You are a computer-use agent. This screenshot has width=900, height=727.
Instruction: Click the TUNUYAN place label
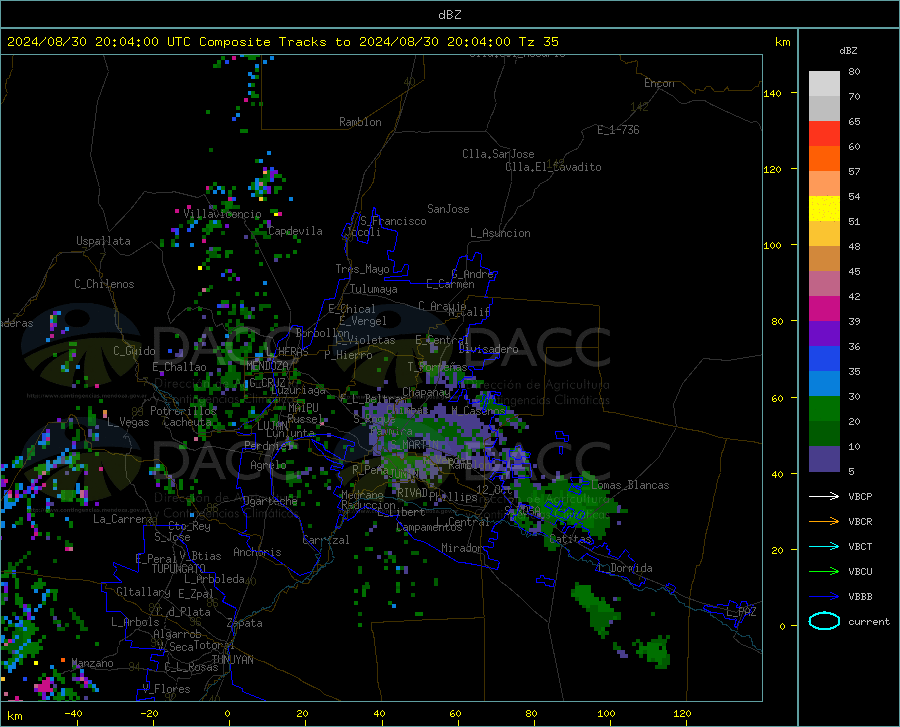pyautogui.click(x=232, y=660)
